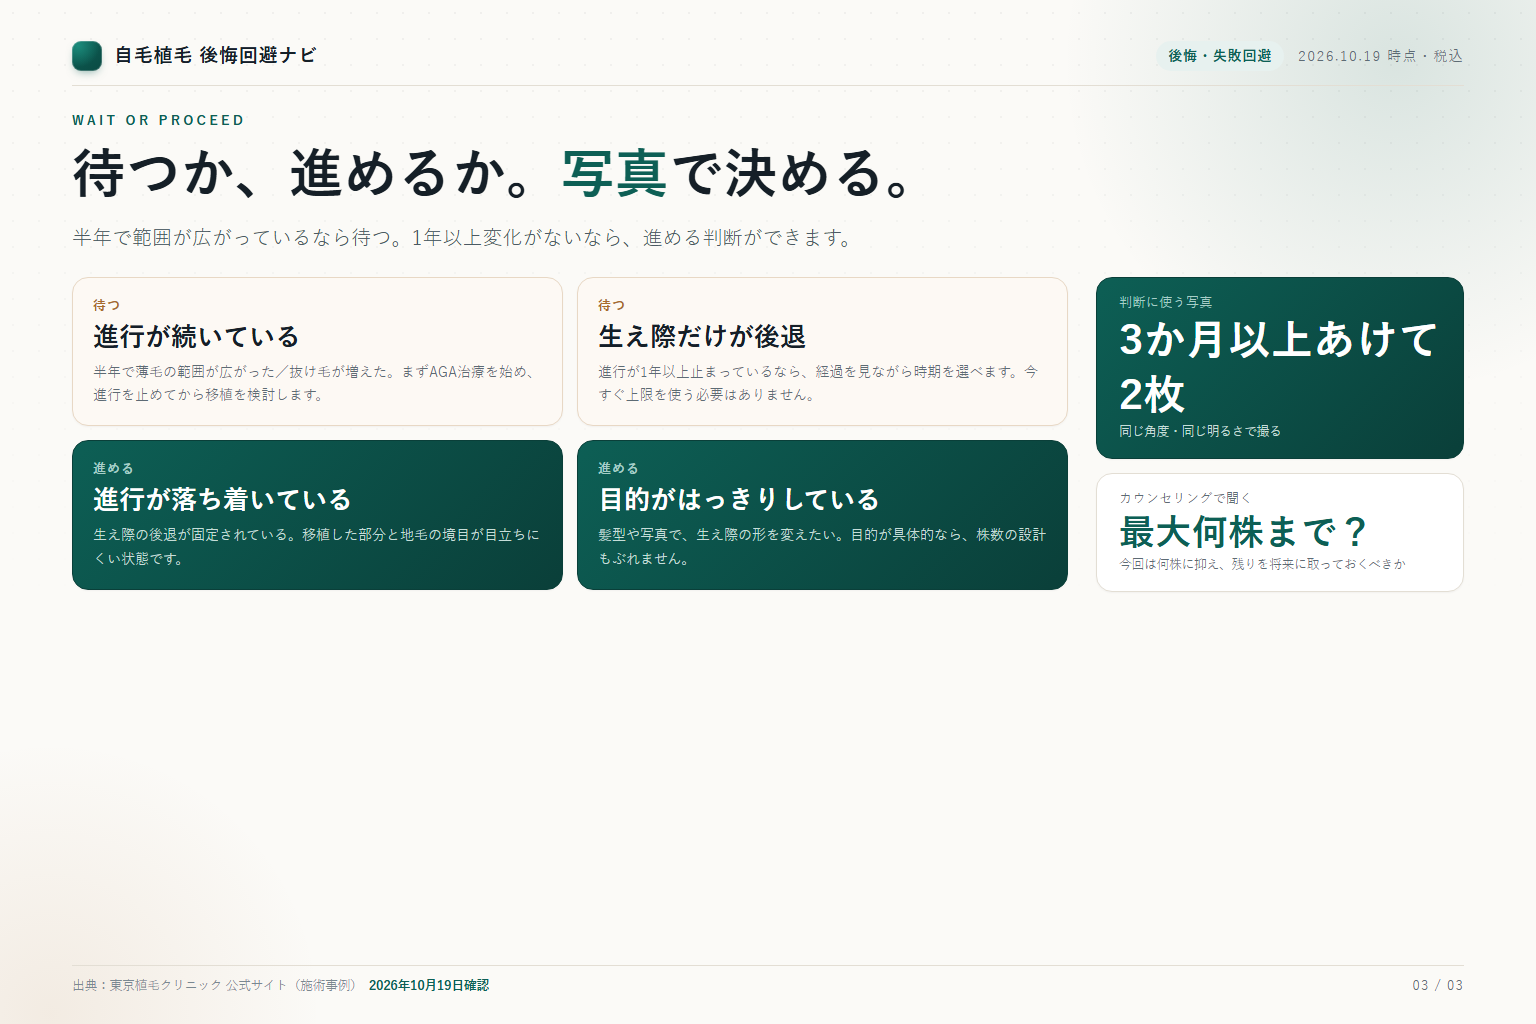Select the 目的がはっきりしている card
Screen dimensions: 1536x1024
click(822, 515)
